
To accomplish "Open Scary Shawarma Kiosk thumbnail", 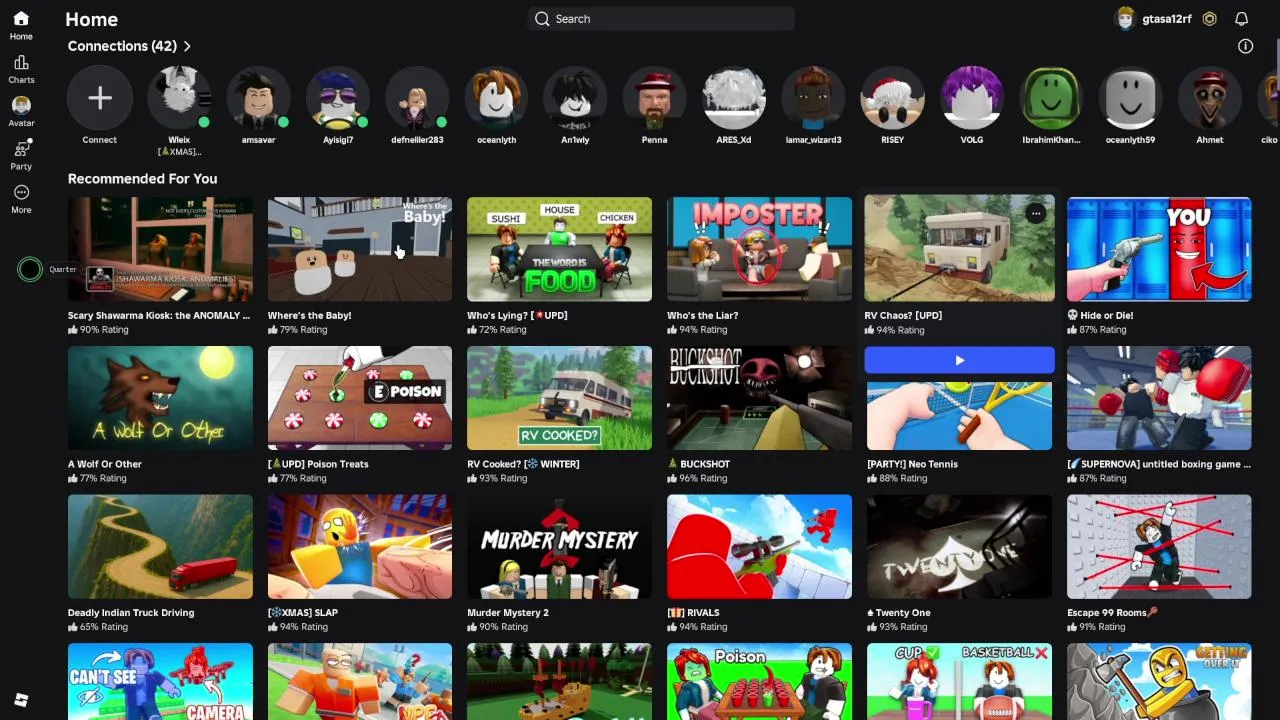I will [160, 249].
